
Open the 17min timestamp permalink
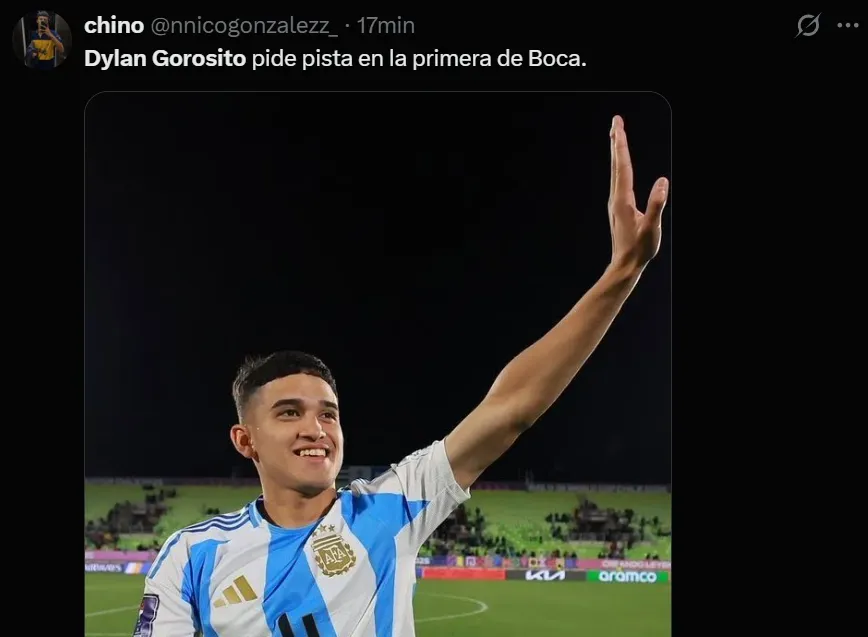386,25
